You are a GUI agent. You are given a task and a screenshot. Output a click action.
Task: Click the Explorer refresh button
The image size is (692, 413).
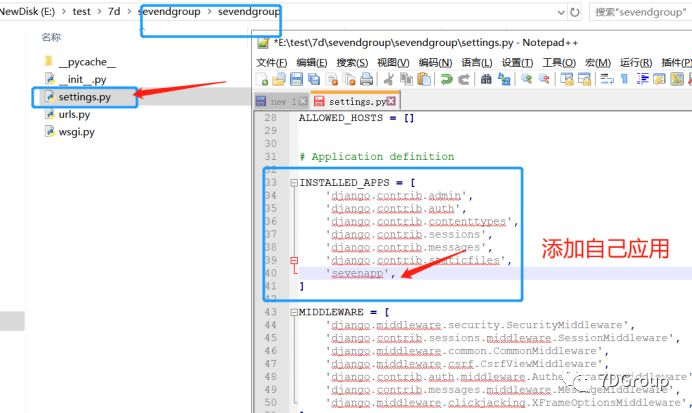[x=575, y=12]
